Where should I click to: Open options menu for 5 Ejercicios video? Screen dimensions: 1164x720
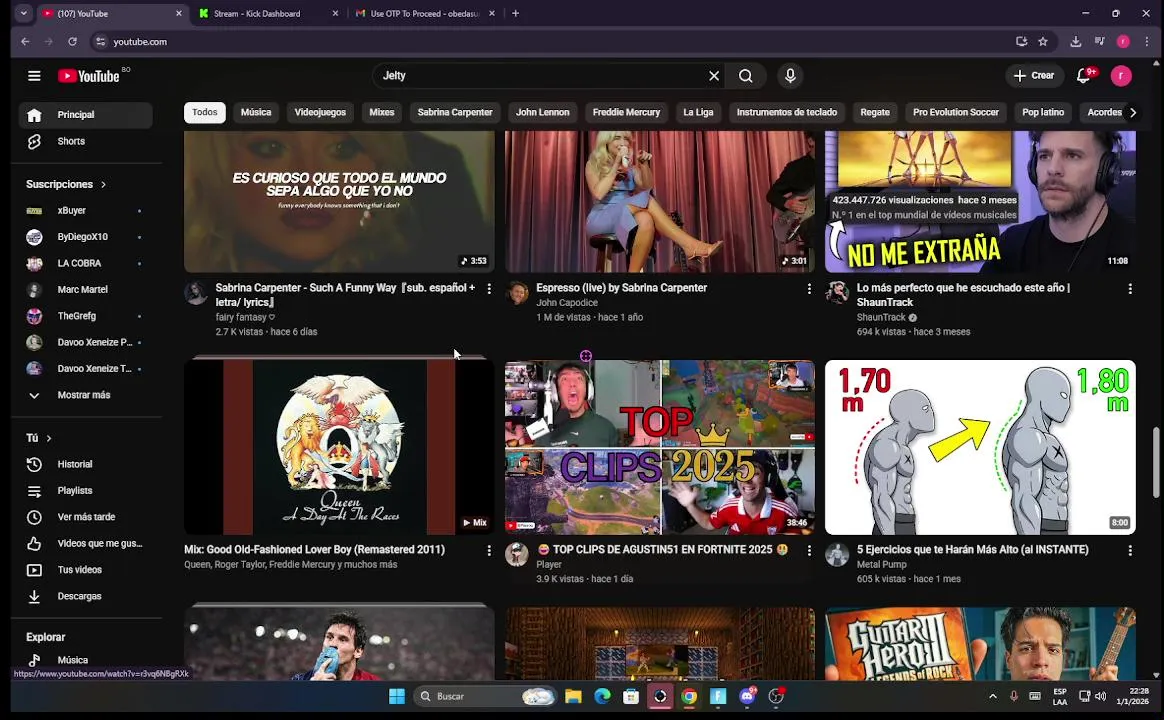1130,551
